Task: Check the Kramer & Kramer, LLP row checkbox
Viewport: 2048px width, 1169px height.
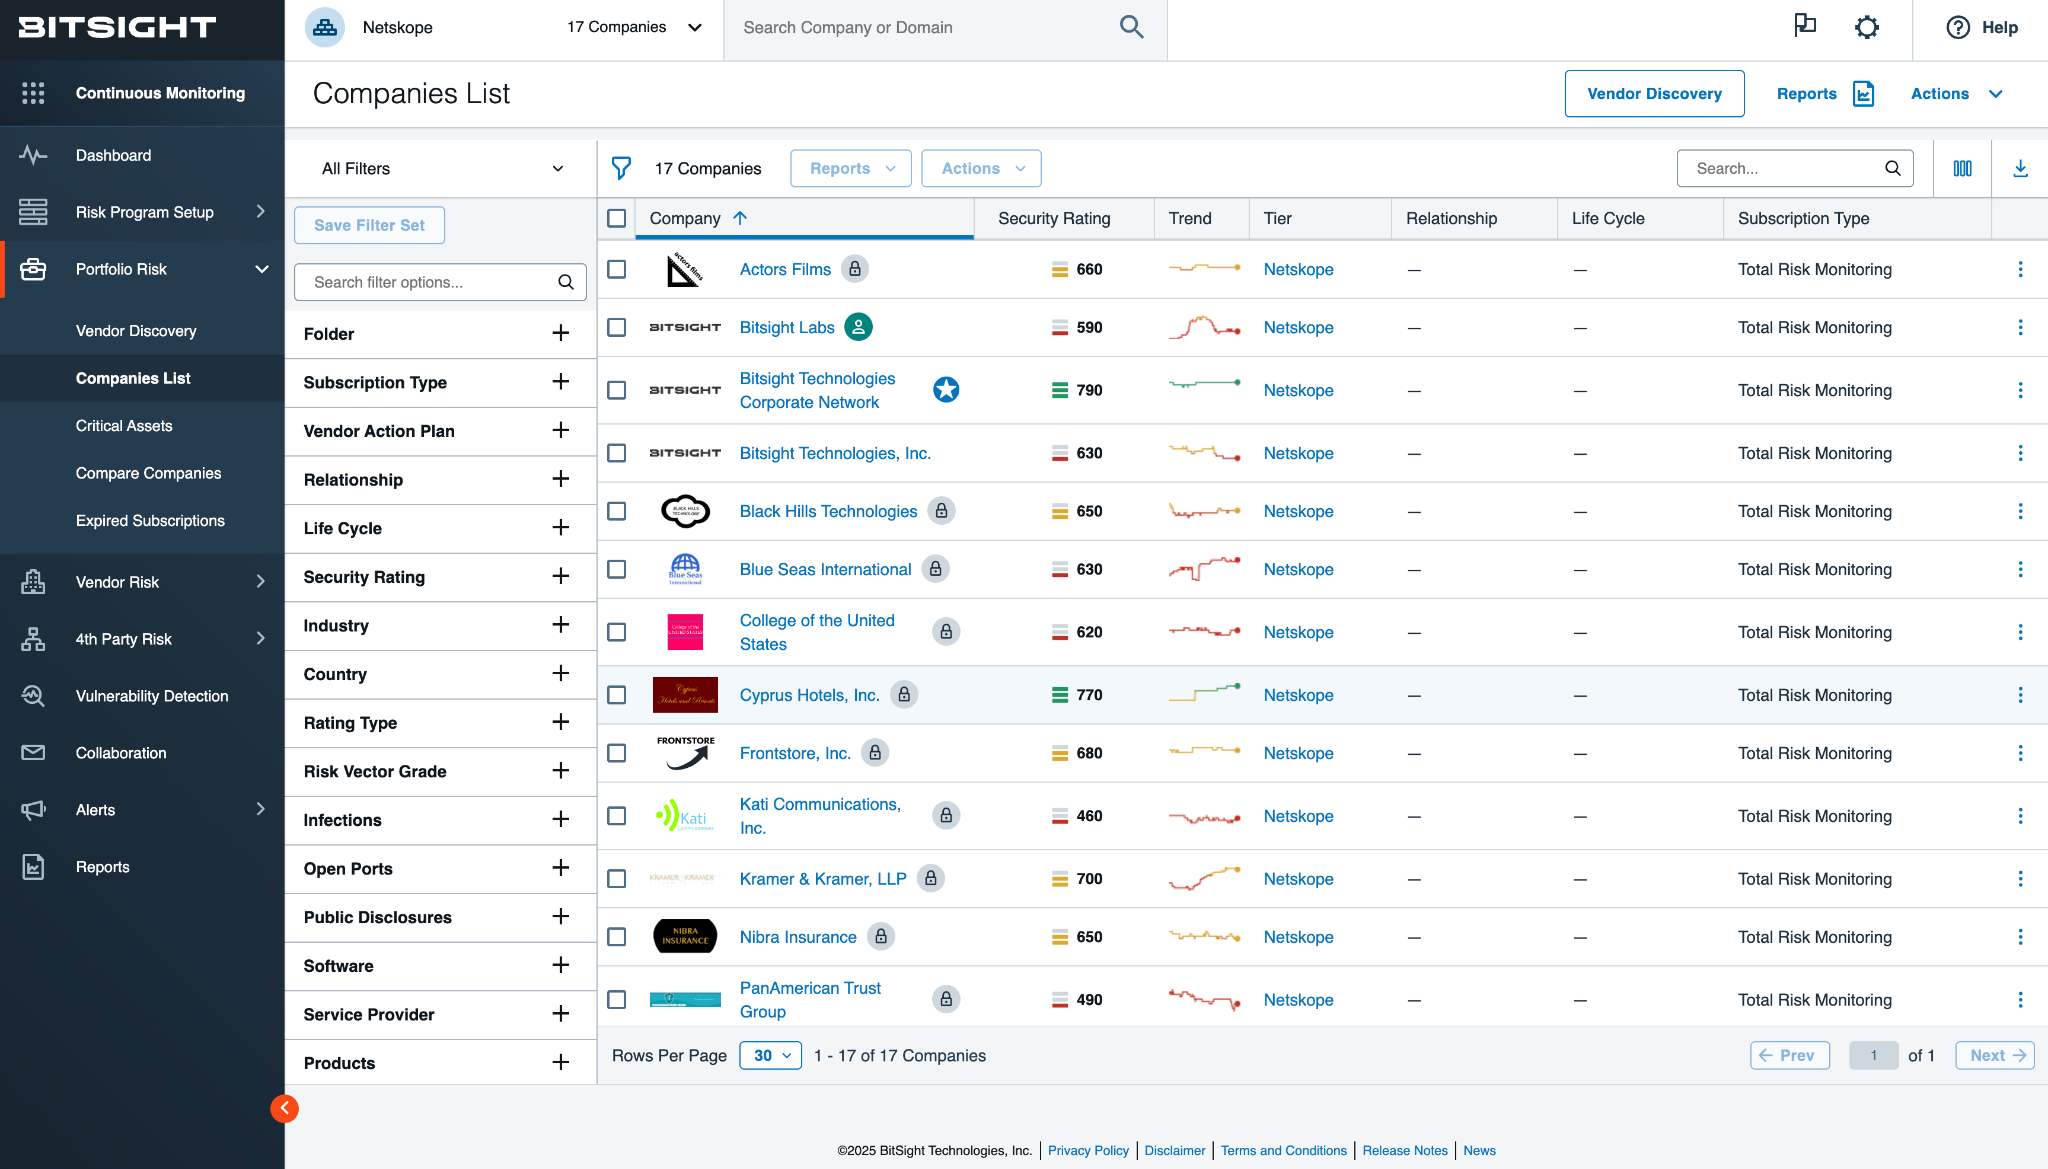Action: click(617, 879)
